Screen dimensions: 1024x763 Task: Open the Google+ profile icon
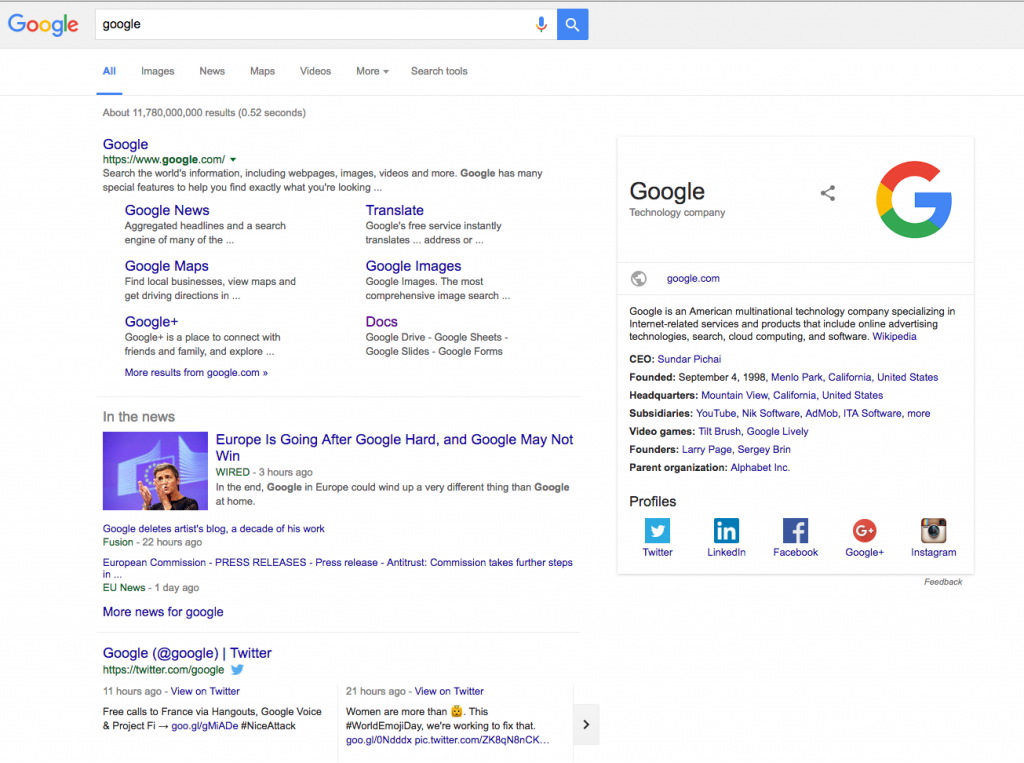[x=865, y=530]
